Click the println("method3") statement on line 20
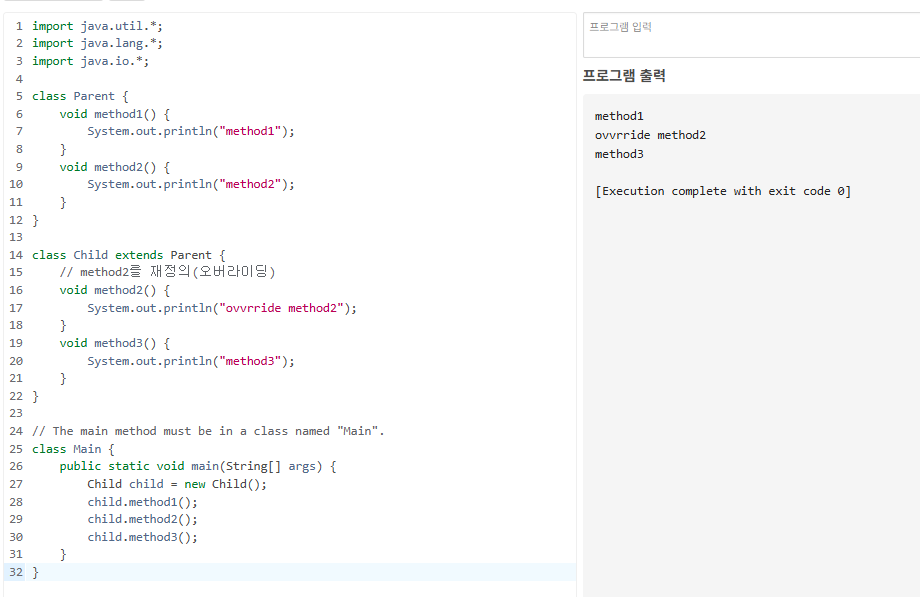This screenshot has height=597, width=920. tap(191, 360)
